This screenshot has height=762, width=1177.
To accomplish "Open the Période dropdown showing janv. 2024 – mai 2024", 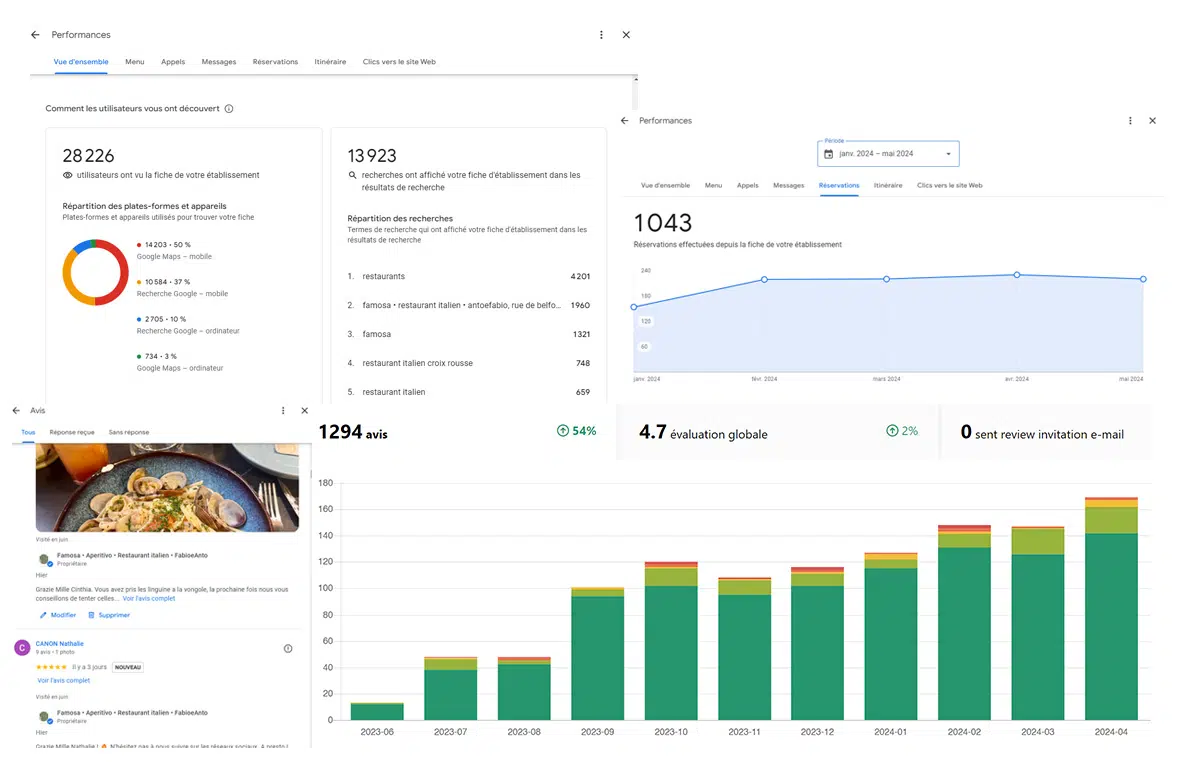I will click(x=888, y=154).
